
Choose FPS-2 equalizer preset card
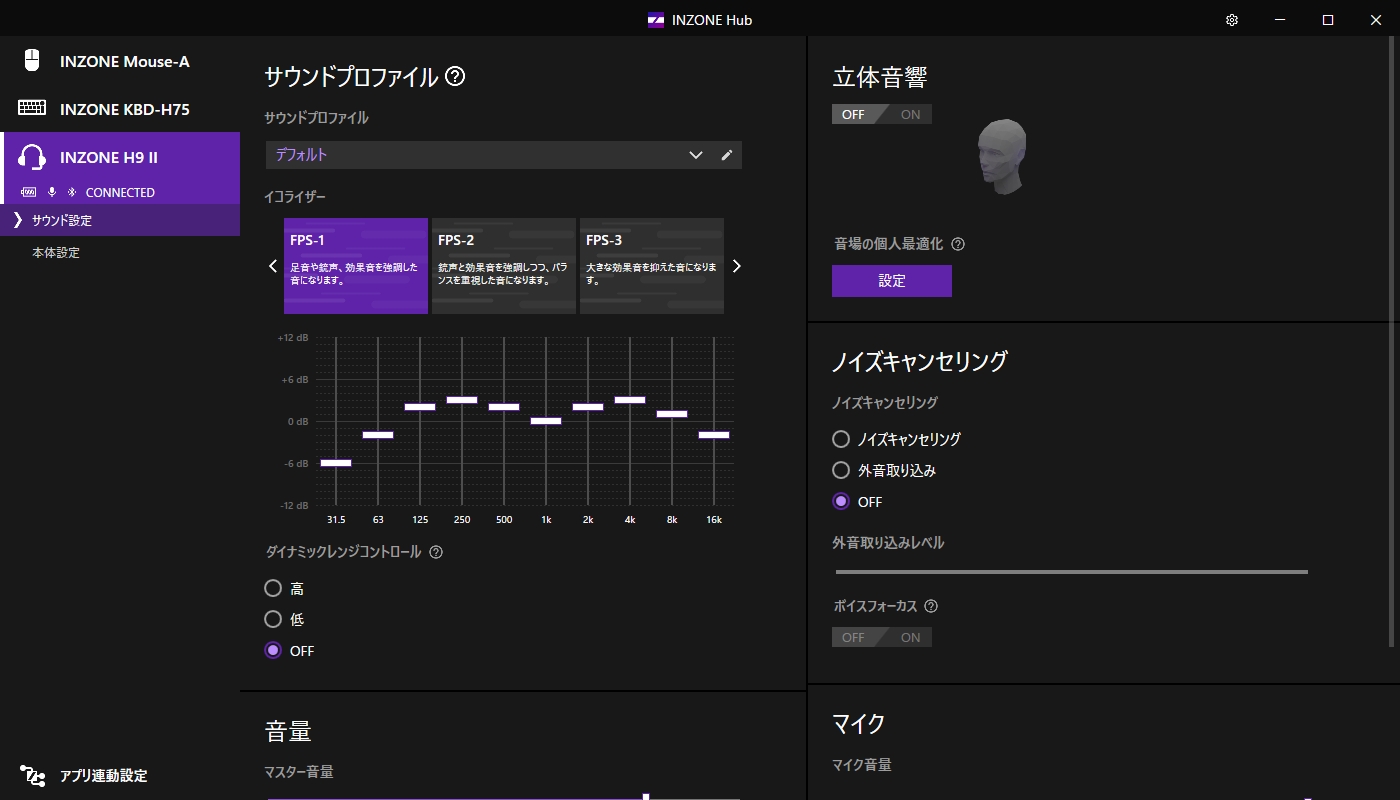(504, 266)
